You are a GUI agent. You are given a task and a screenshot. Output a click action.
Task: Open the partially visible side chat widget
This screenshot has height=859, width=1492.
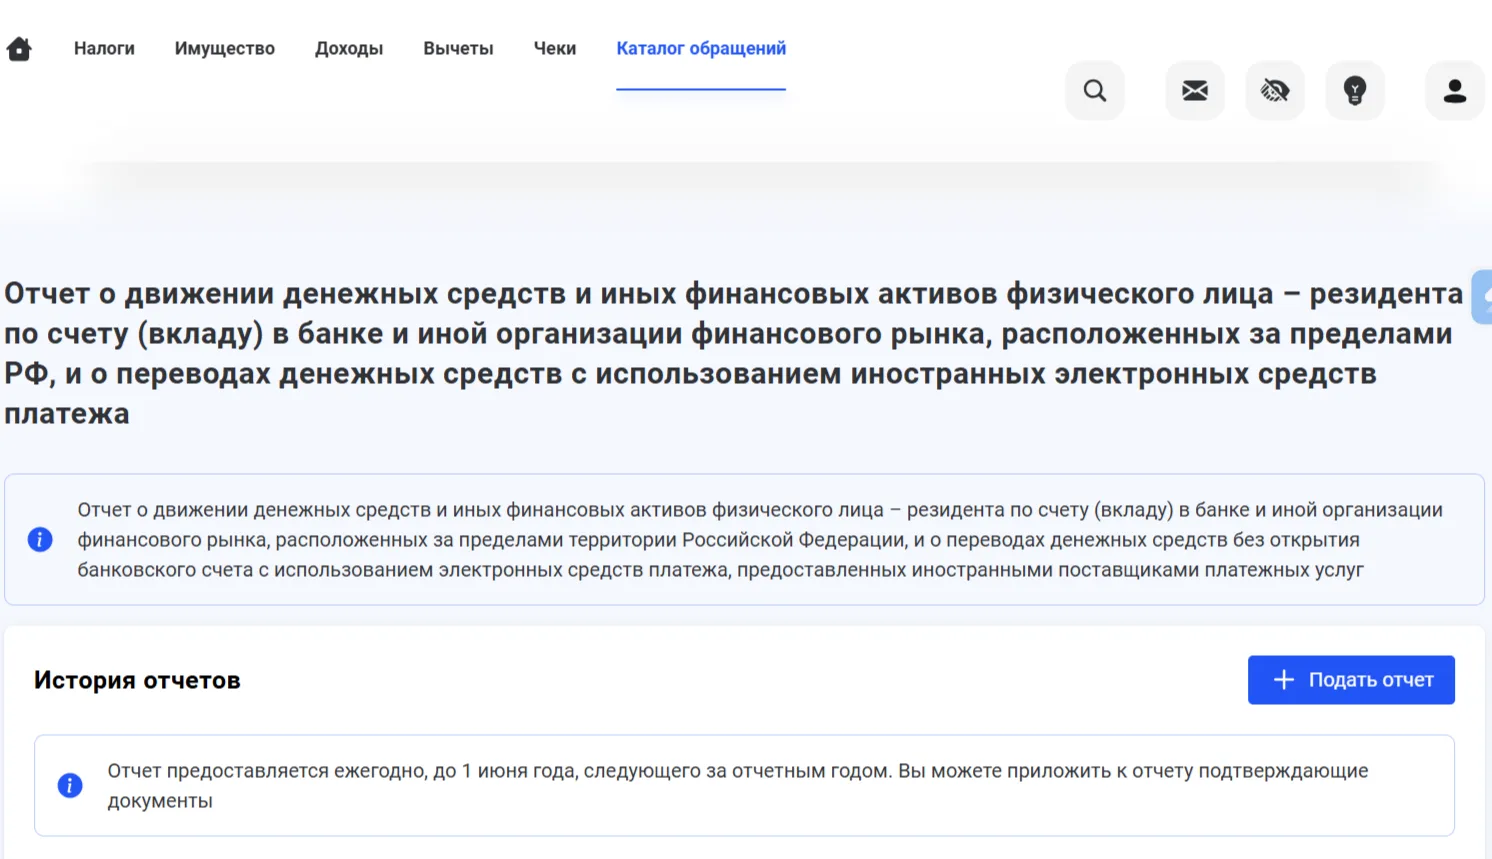(x=1482, y=297)
